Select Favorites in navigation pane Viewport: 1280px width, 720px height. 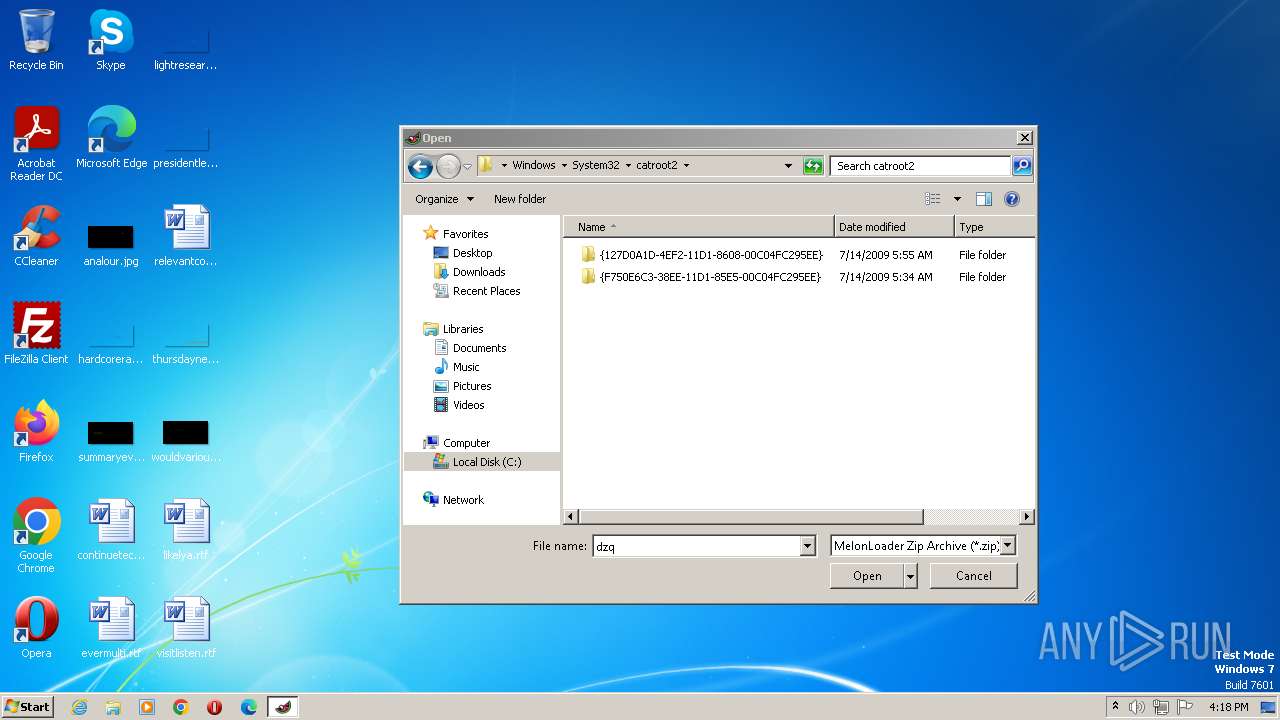tap(465, 234)
